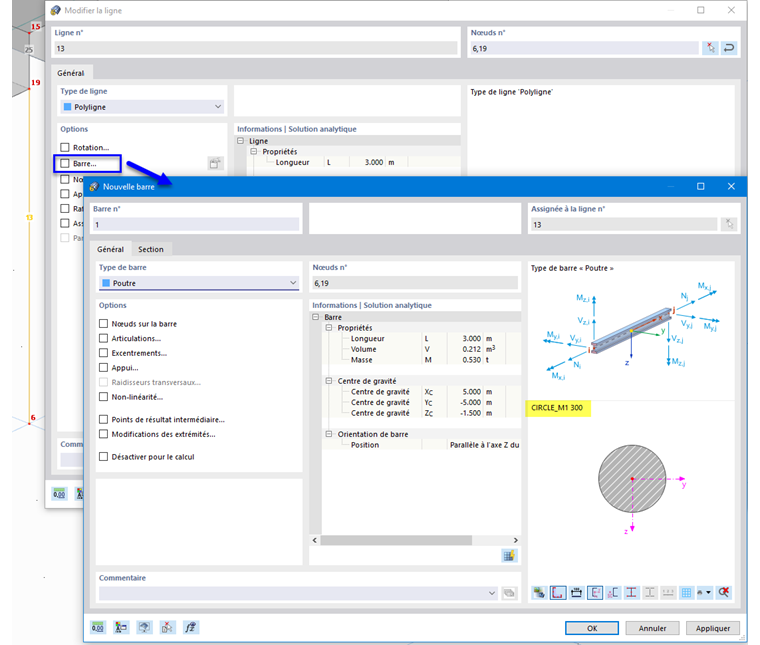Tick the Appui checkbox

pyautogui.click(x=103, y=367)
